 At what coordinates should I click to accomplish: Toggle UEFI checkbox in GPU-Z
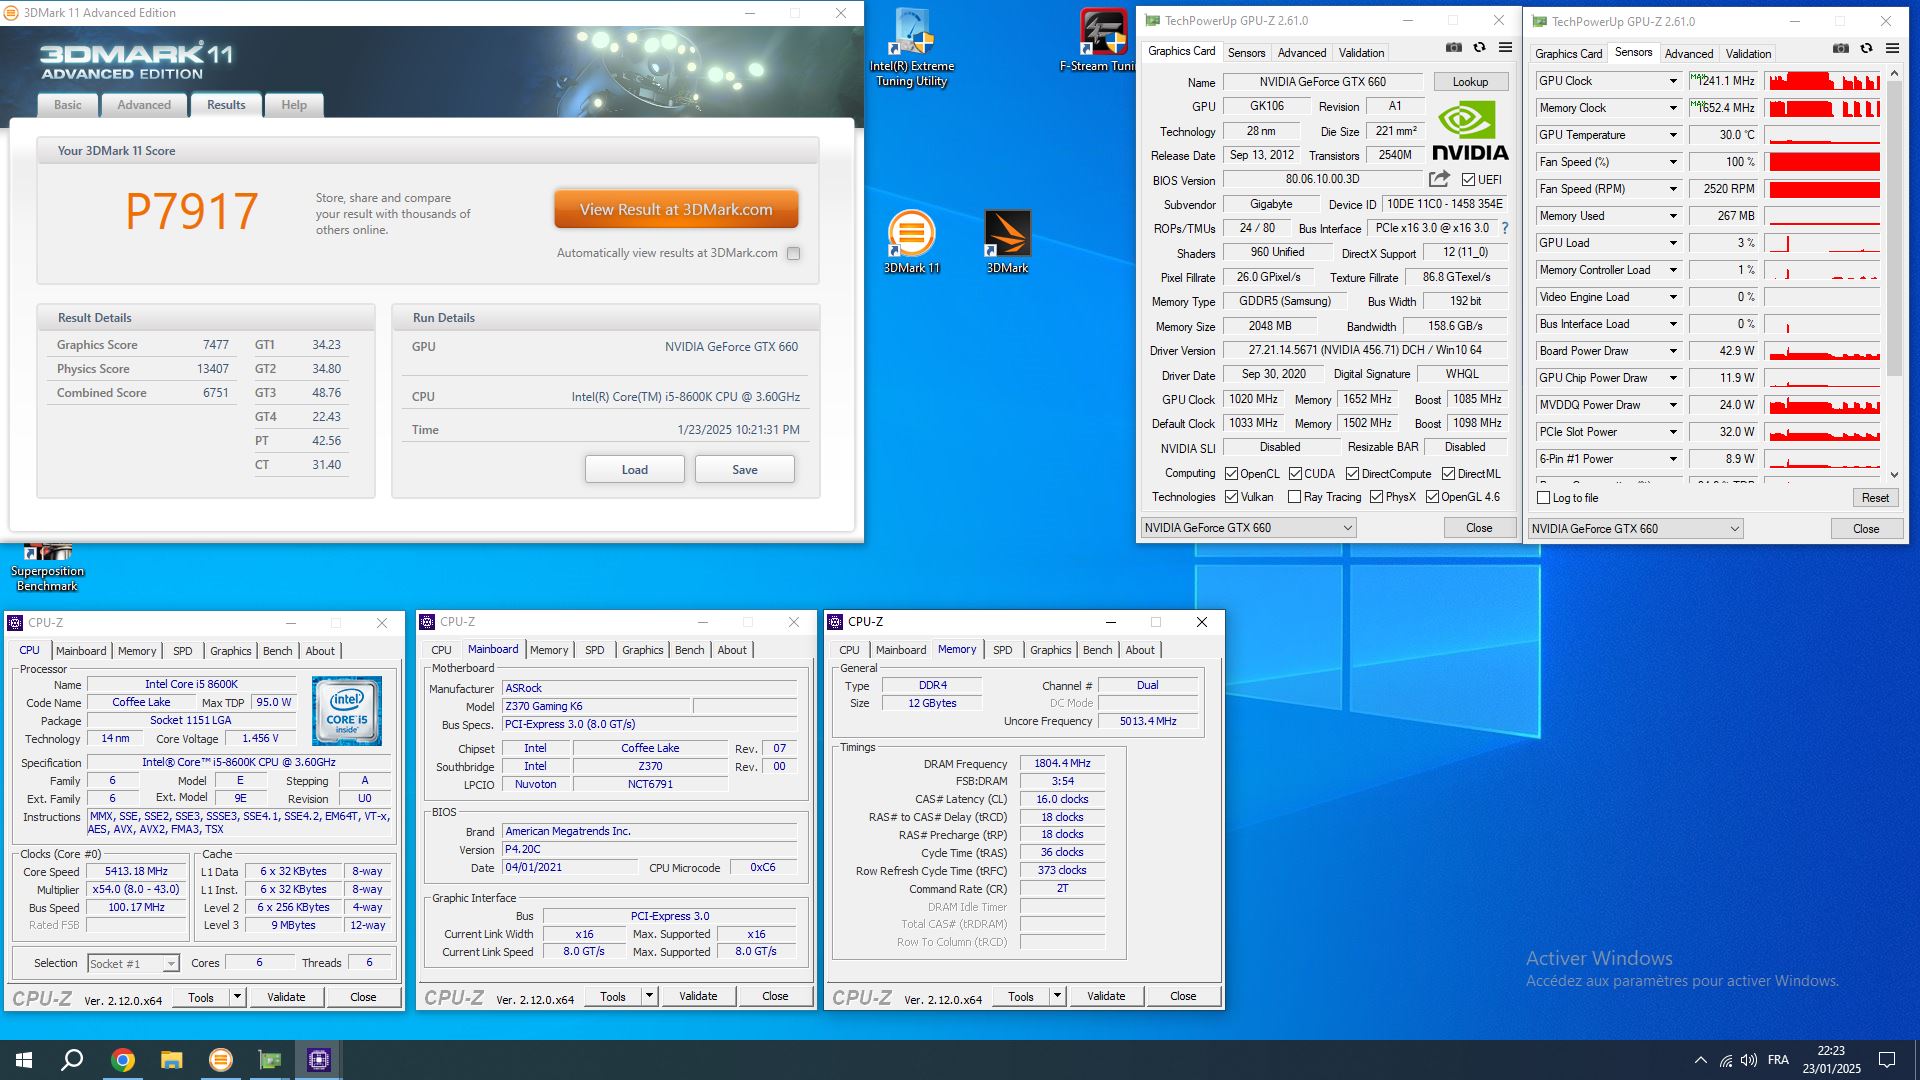(1468, 180)
